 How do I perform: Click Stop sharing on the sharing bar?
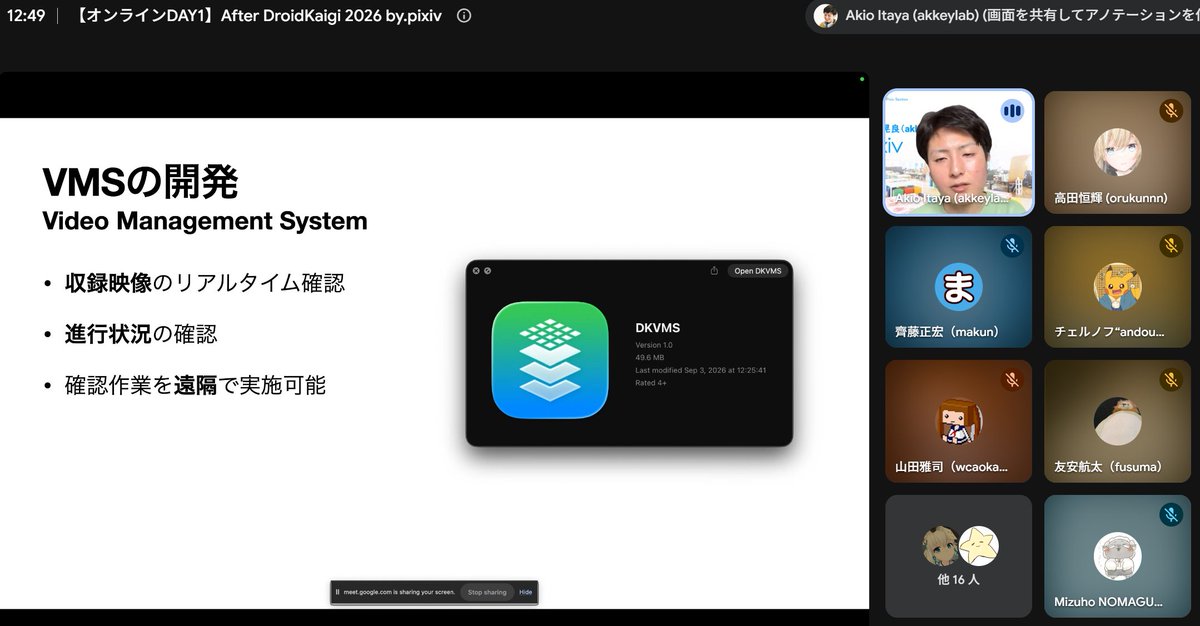[488, 592]
